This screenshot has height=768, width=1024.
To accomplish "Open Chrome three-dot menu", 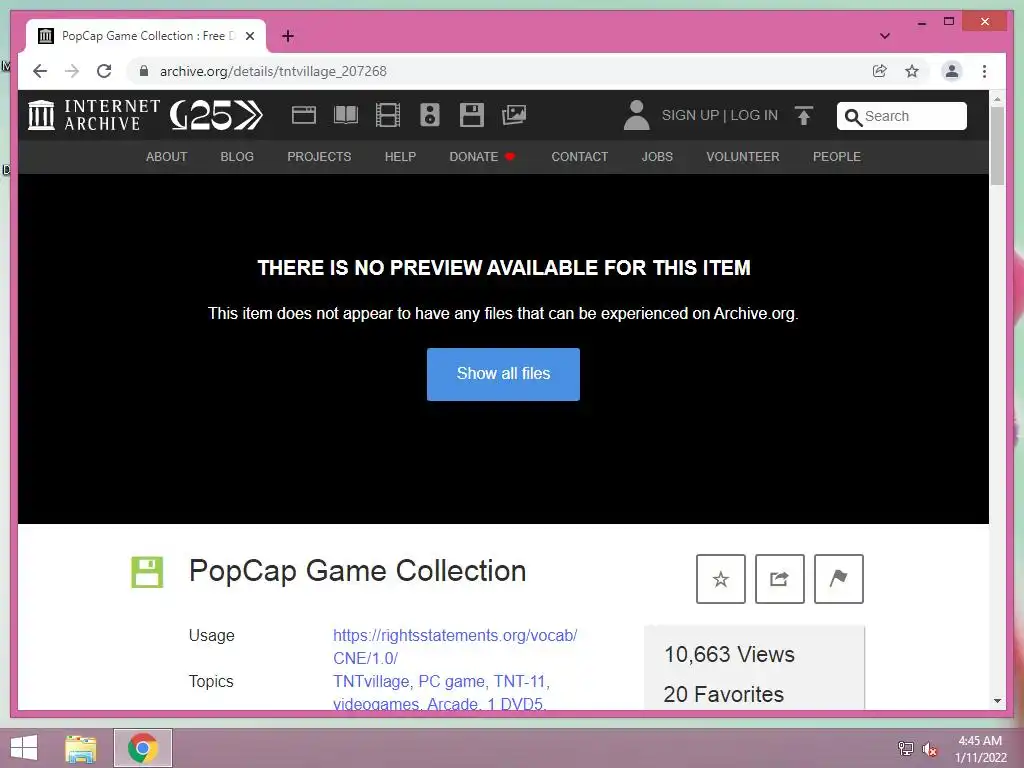I will [x=984, y=71].
